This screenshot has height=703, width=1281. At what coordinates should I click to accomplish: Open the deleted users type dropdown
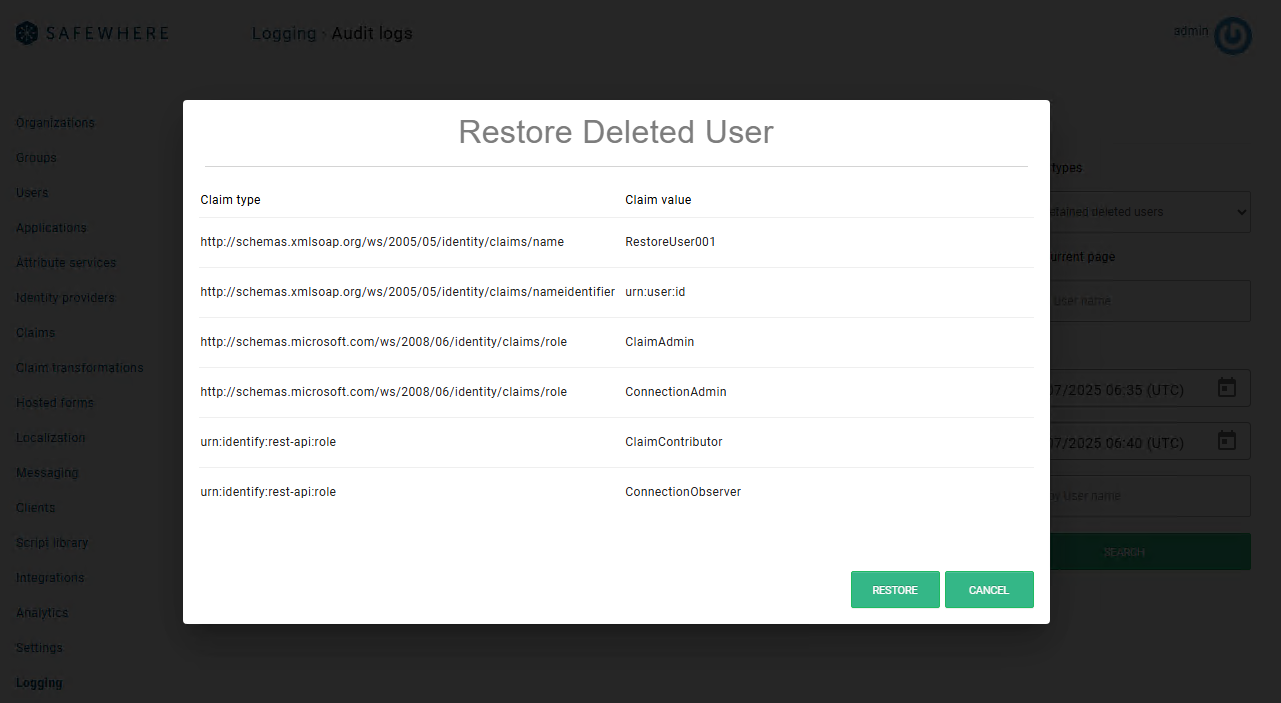pos(1150,212)
